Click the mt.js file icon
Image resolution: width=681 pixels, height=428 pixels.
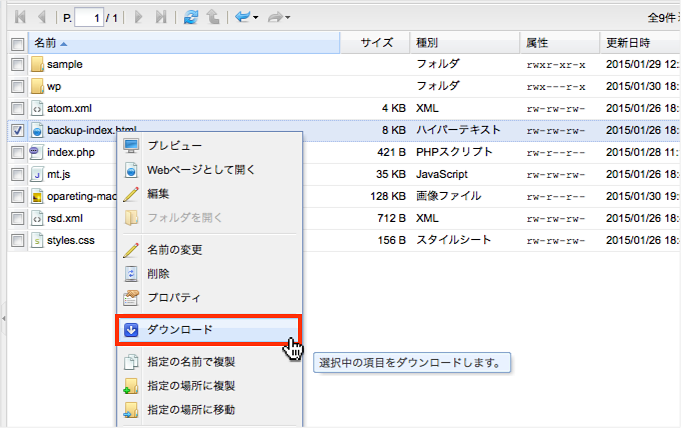37,174
